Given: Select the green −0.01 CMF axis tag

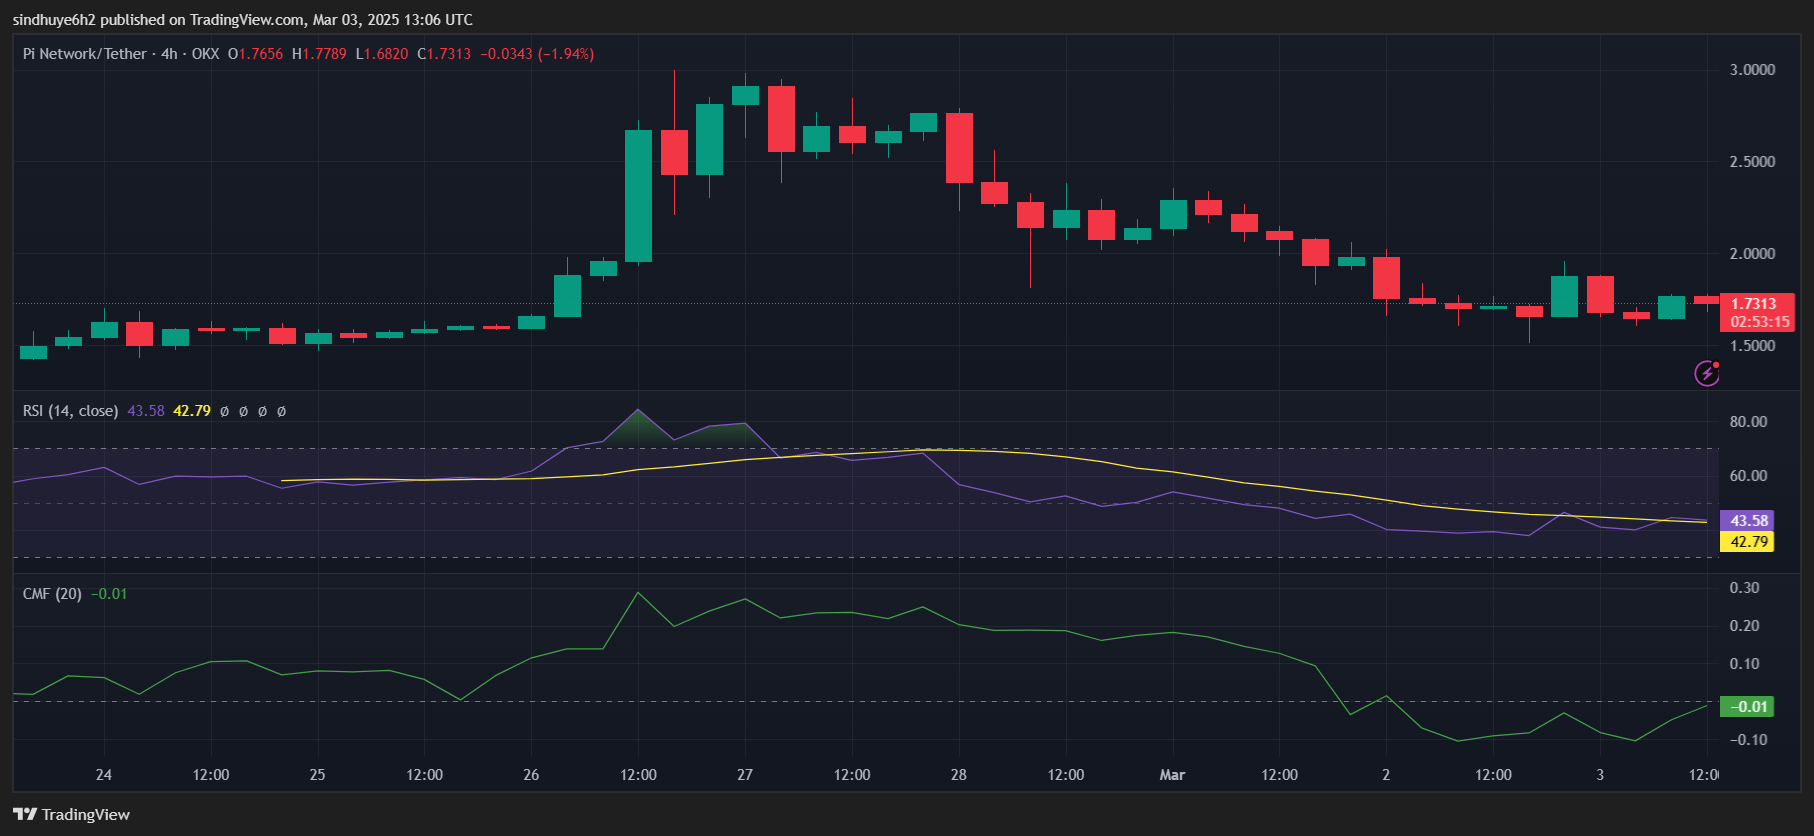Looking at the screenshot, I should click(x=1747, y=707).
